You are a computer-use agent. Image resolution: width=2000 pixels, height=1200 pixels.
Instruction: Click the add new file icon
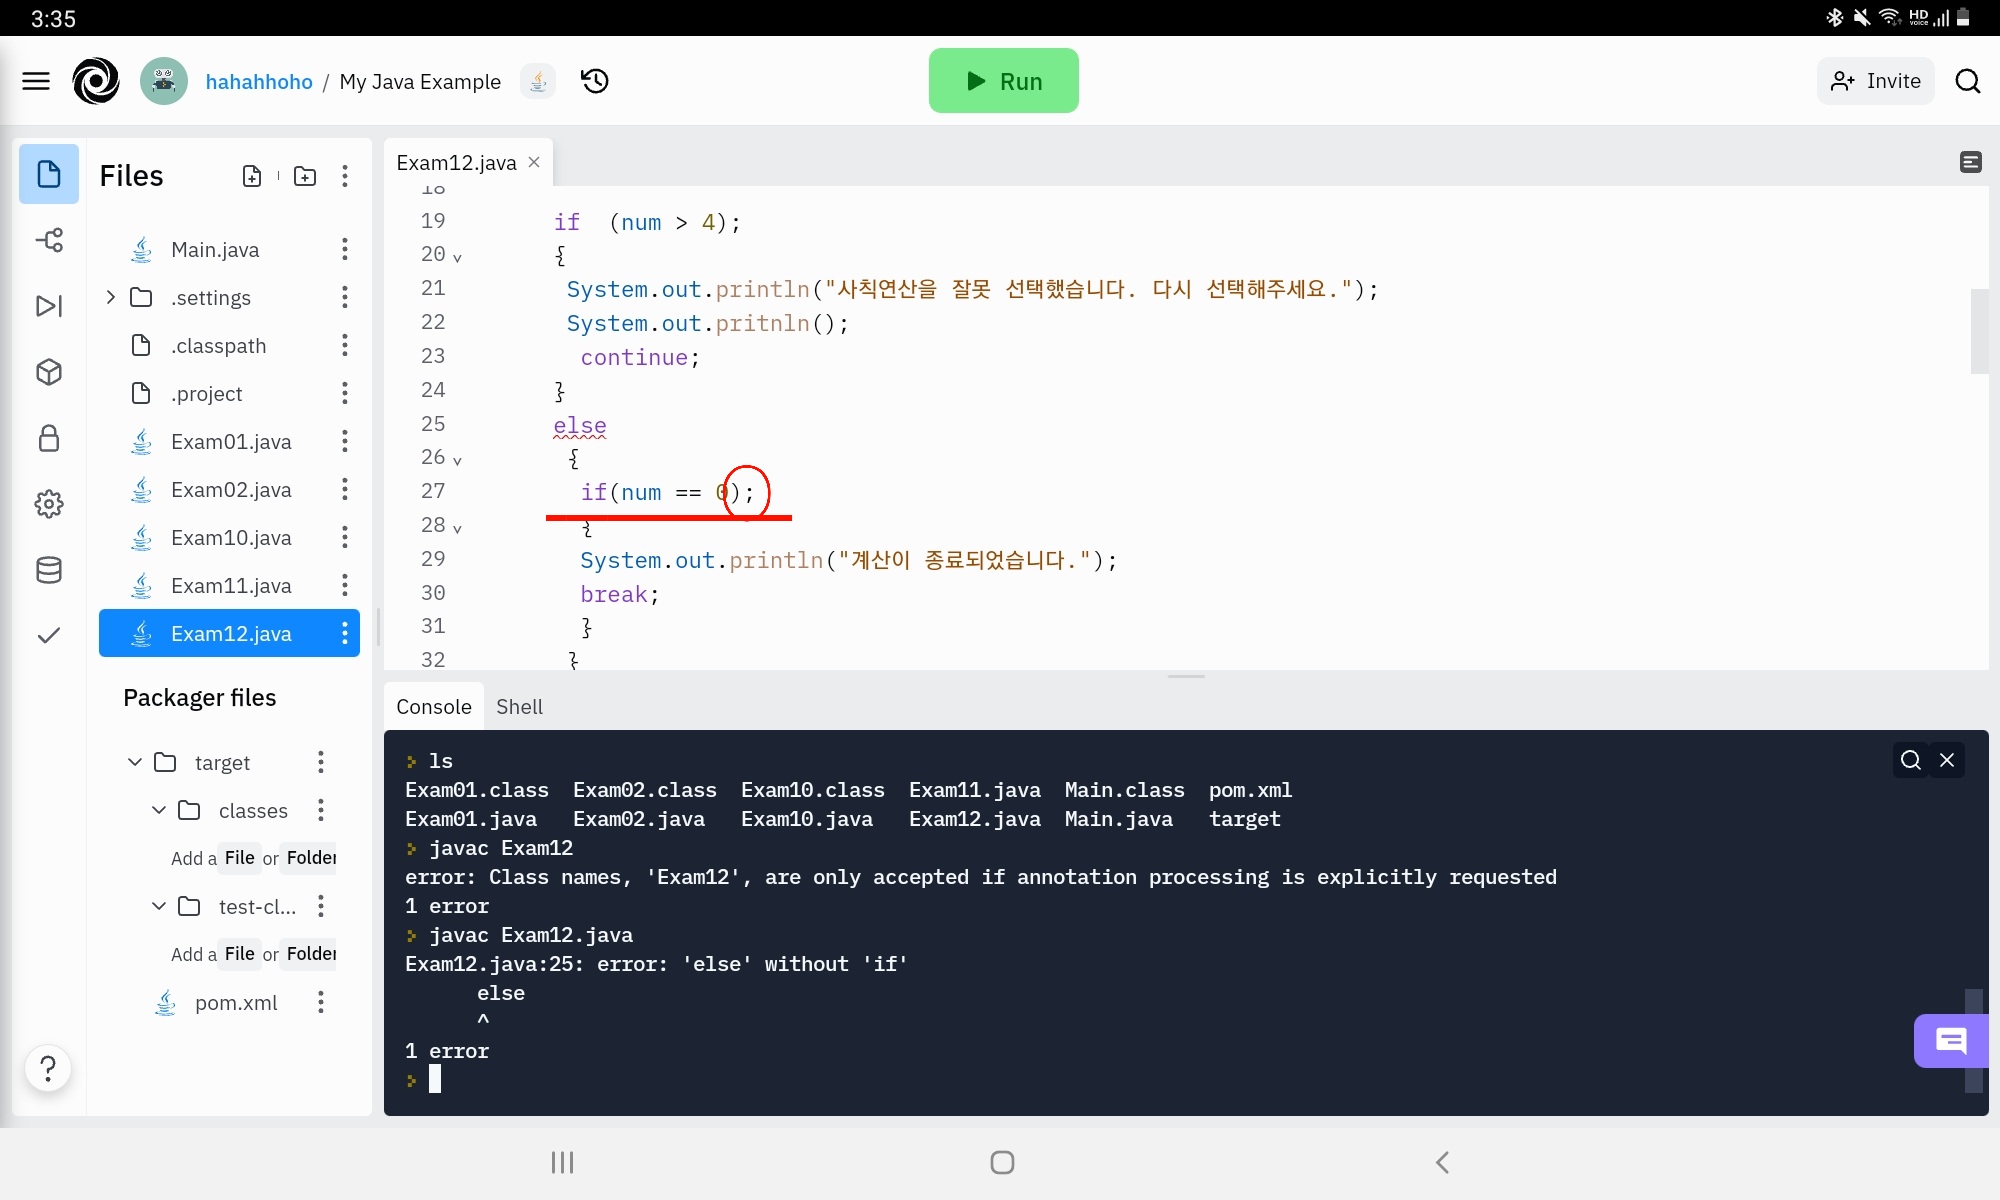[x=252, y=176]
